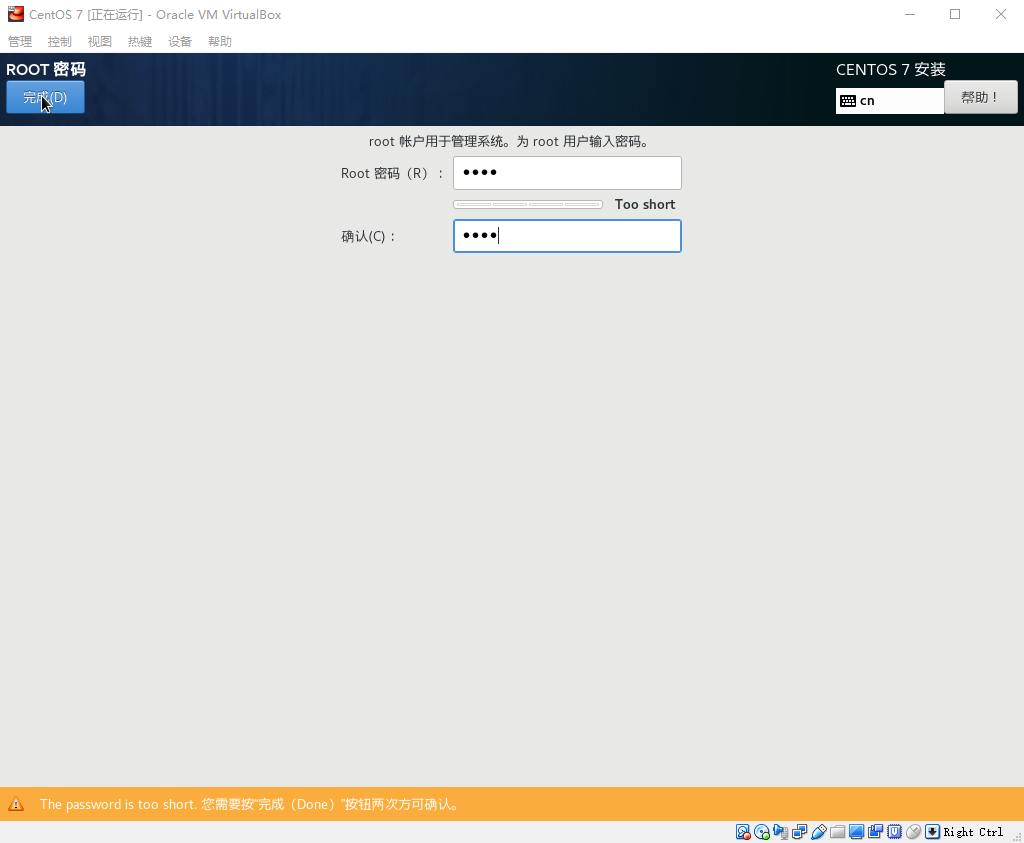Click the 确认(C) label

point(368,236)
